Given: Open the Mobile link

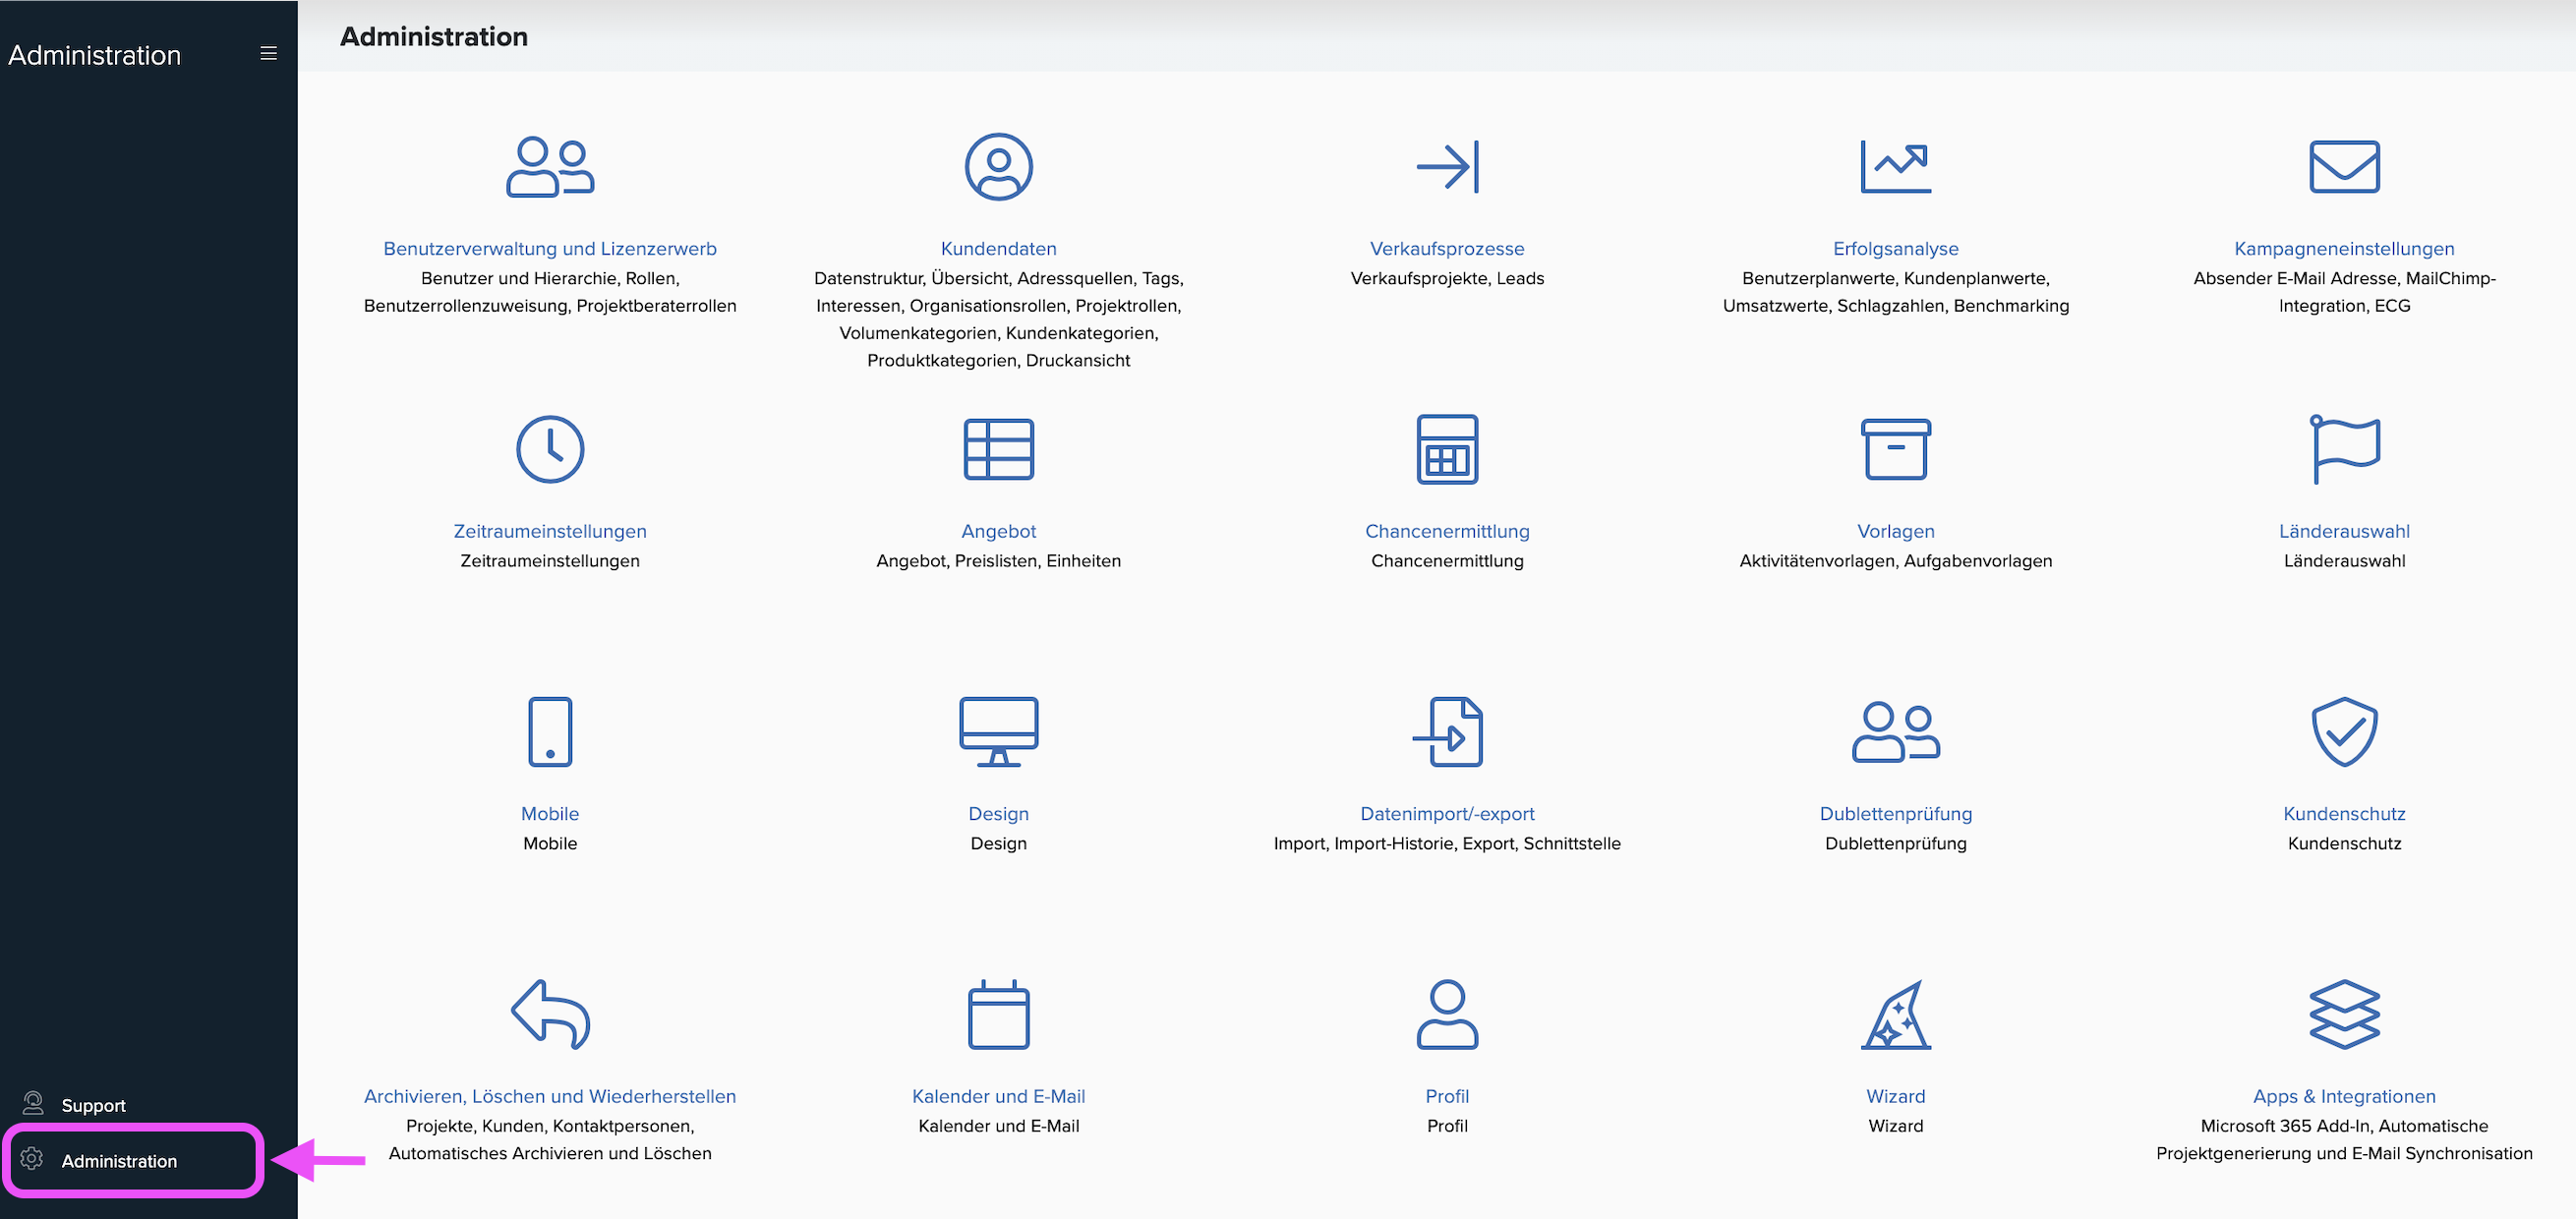Looking at the screenshot, I should pos(550,814).
